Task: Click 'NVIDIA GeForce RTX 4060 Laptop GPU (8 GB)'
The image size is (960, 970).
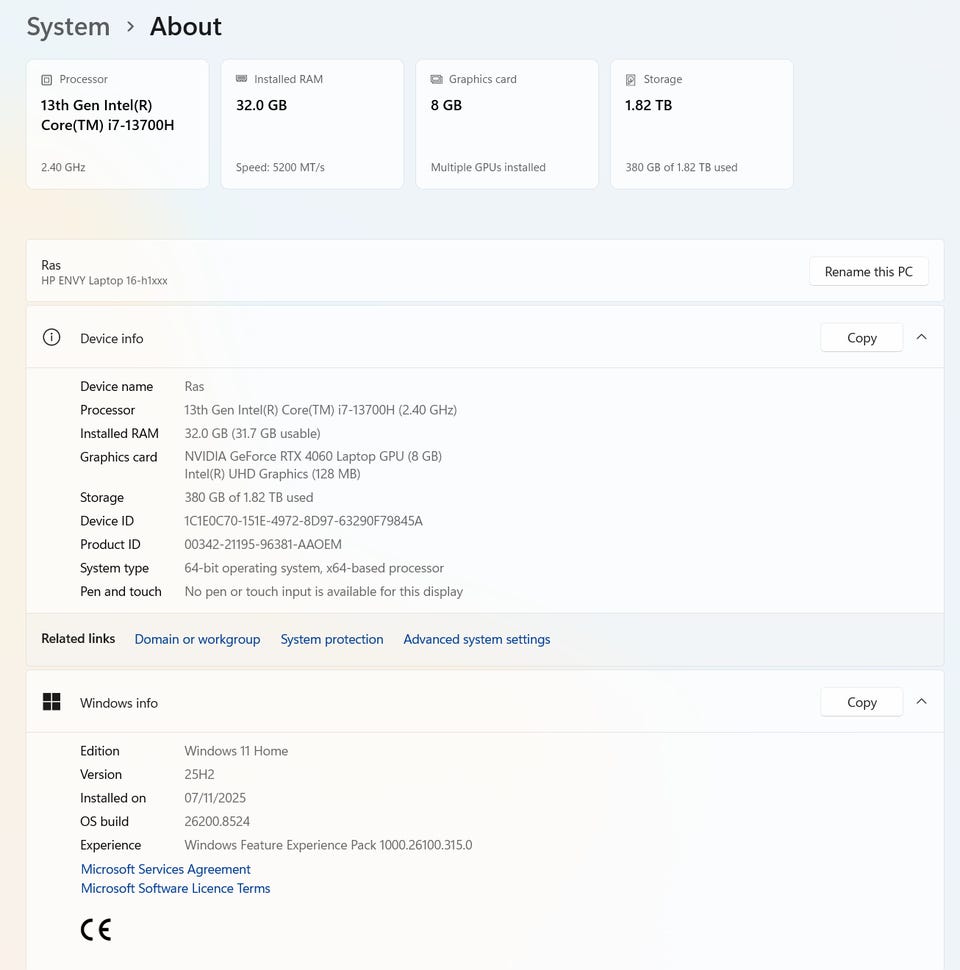Action: click(313, 457)
